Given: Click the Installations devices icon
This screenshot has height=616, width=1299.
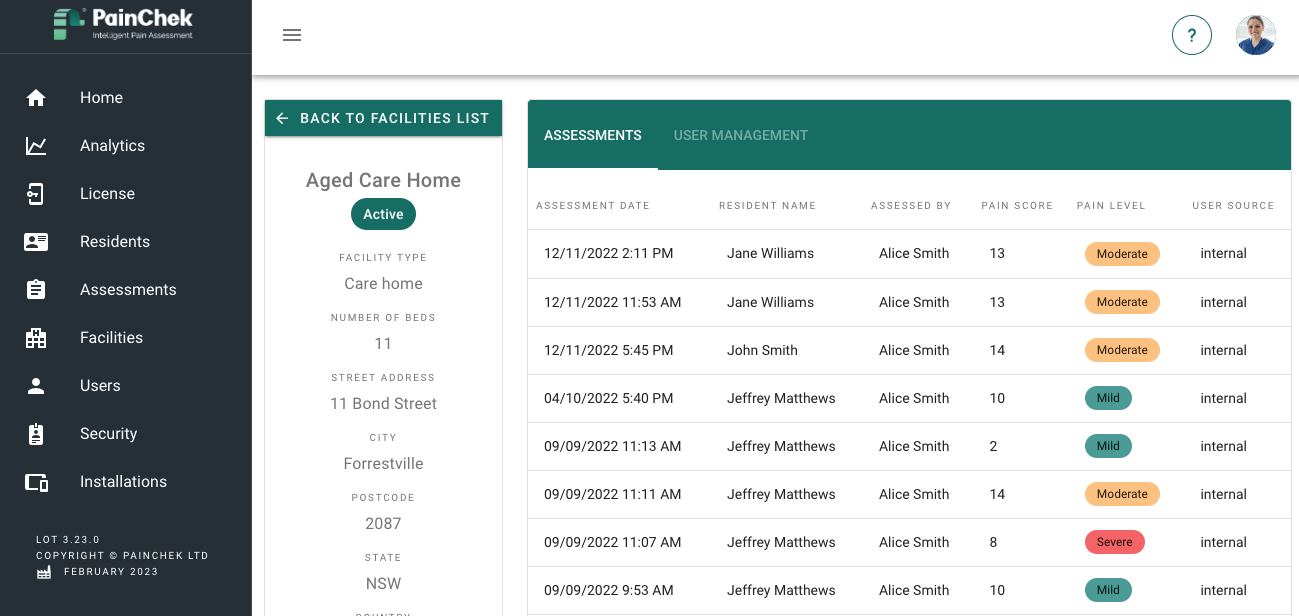Looking at the screenshot, I should pyautogui.click(x=36, y=482).
